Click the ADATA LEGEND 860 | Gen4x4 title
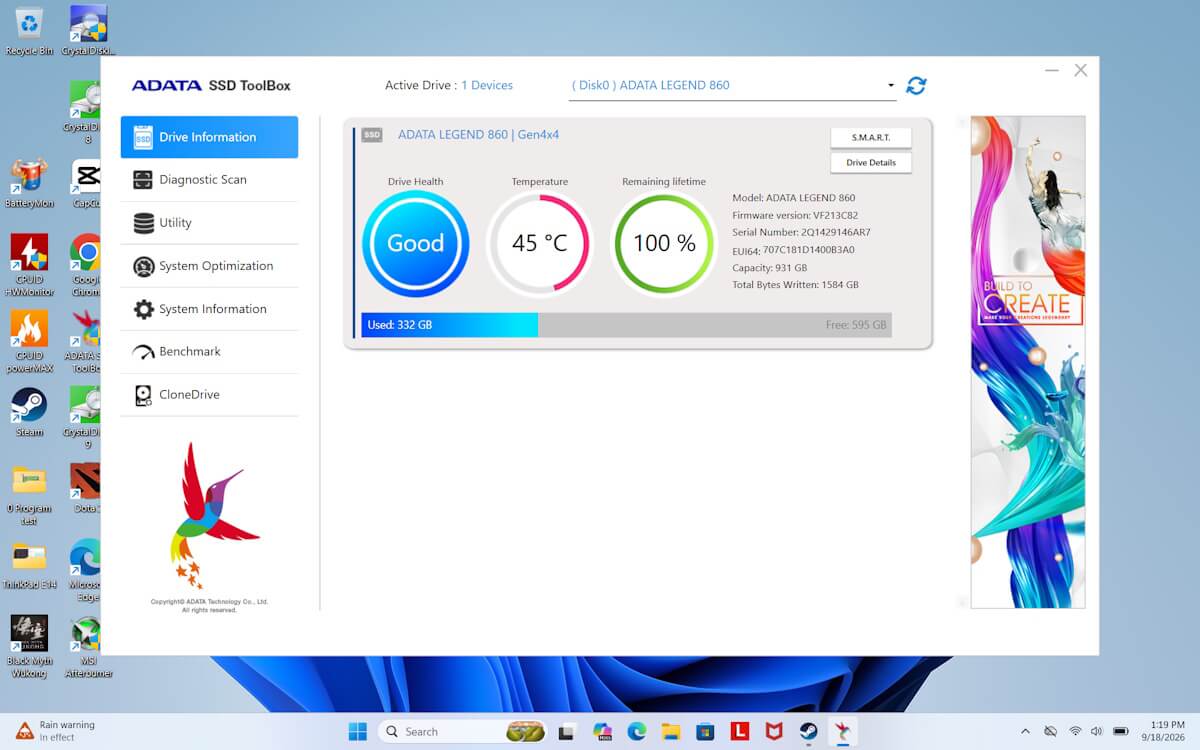The image size is (1200, 750). (x=479, y=134)
